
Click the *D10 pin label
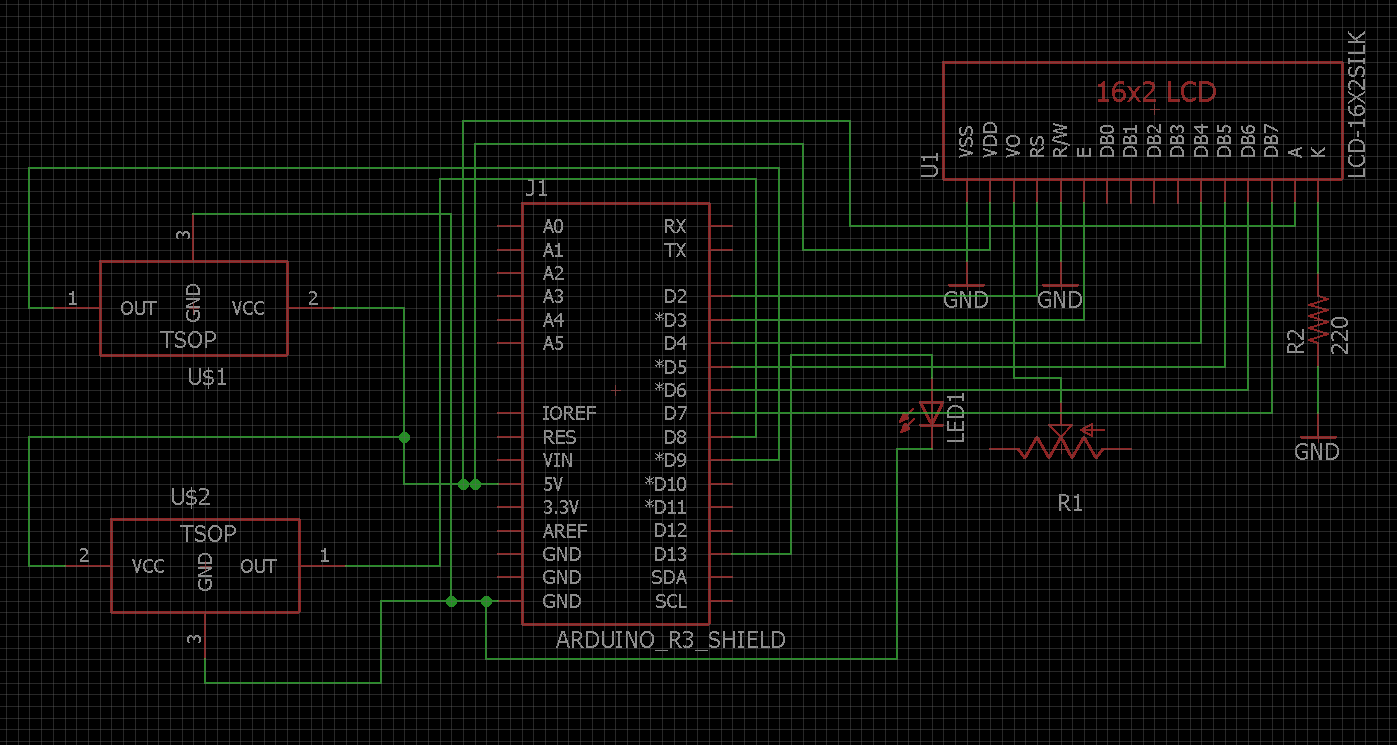(666, 484)
